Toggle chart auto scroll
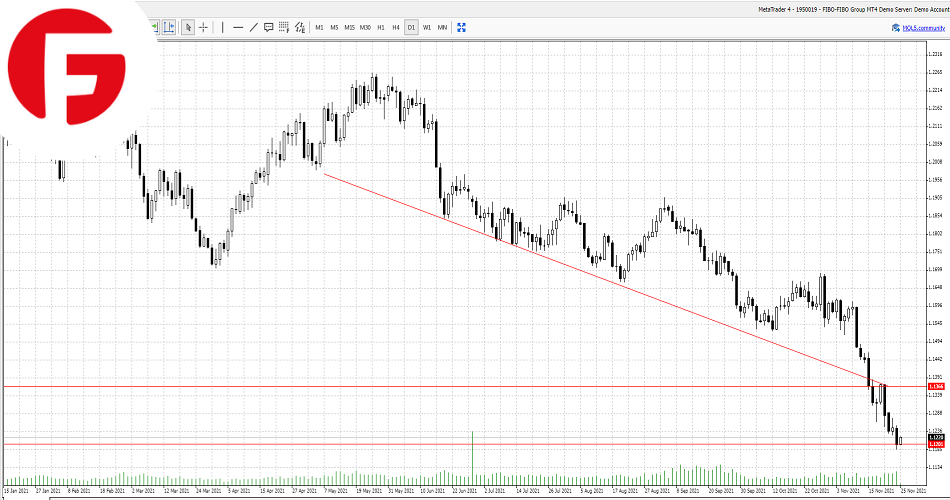The image size is (950, 500). coord(154,27)
